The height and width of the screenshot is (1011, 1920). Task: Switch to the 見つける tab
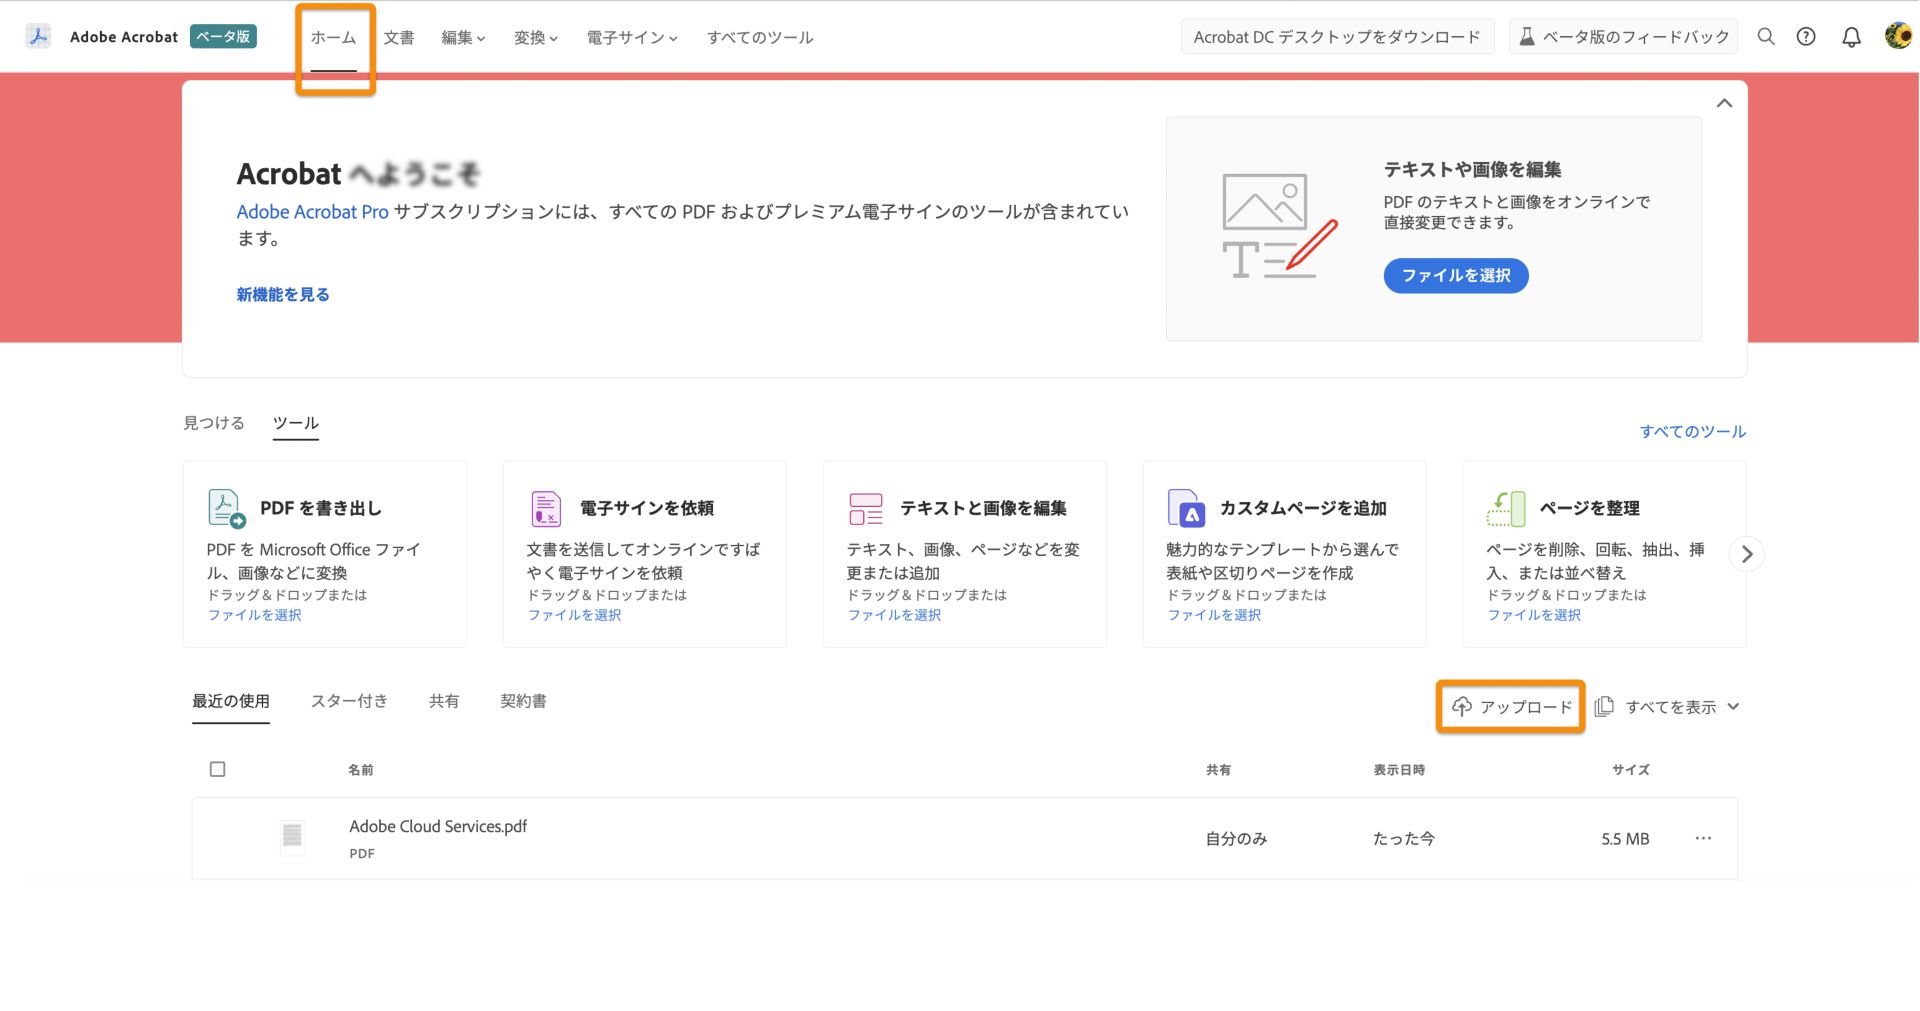point(214,423)
